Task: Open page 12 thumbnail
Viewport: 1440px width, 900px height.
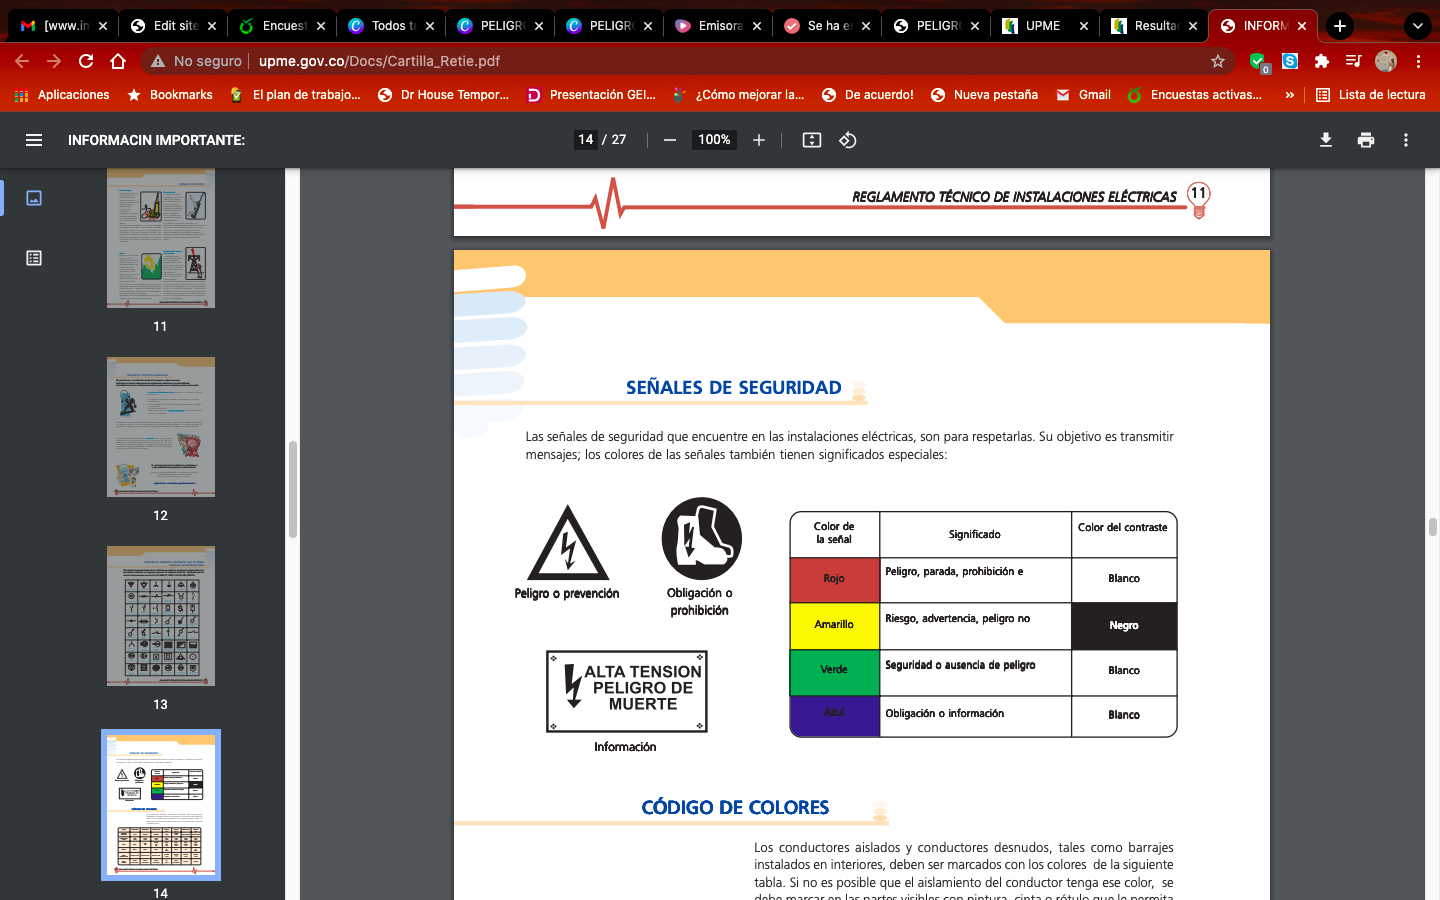Action: click(x=161, y=427)
